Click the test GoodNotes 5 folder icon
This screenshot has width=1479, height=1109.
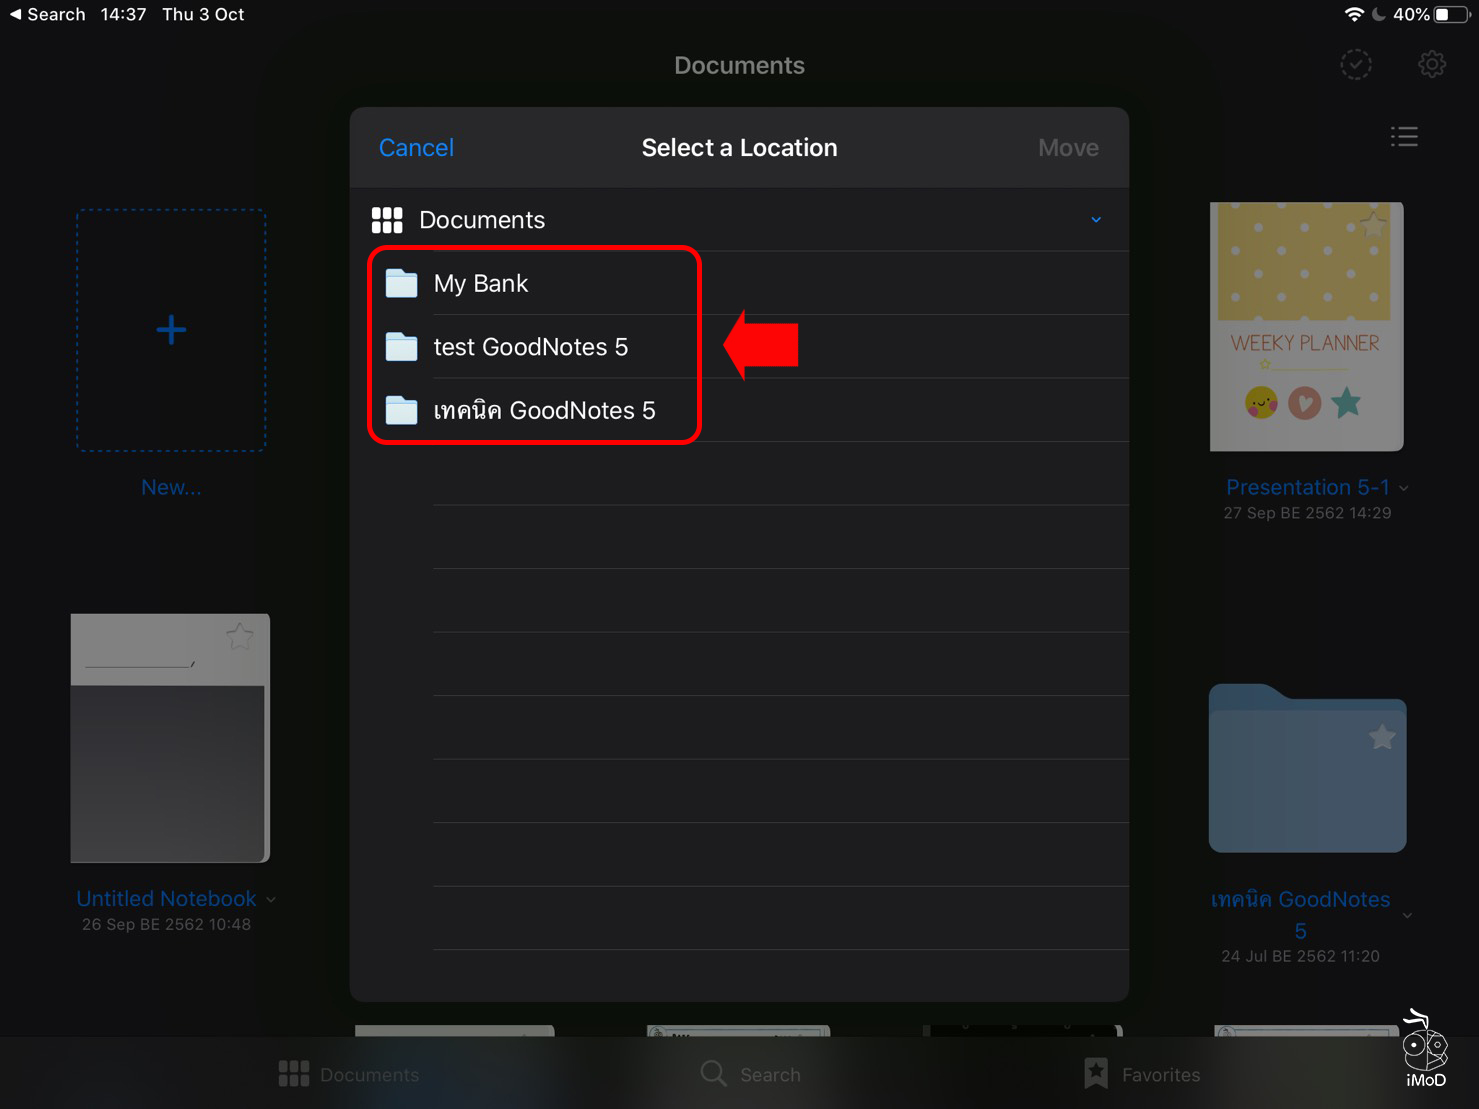[402, 347]
